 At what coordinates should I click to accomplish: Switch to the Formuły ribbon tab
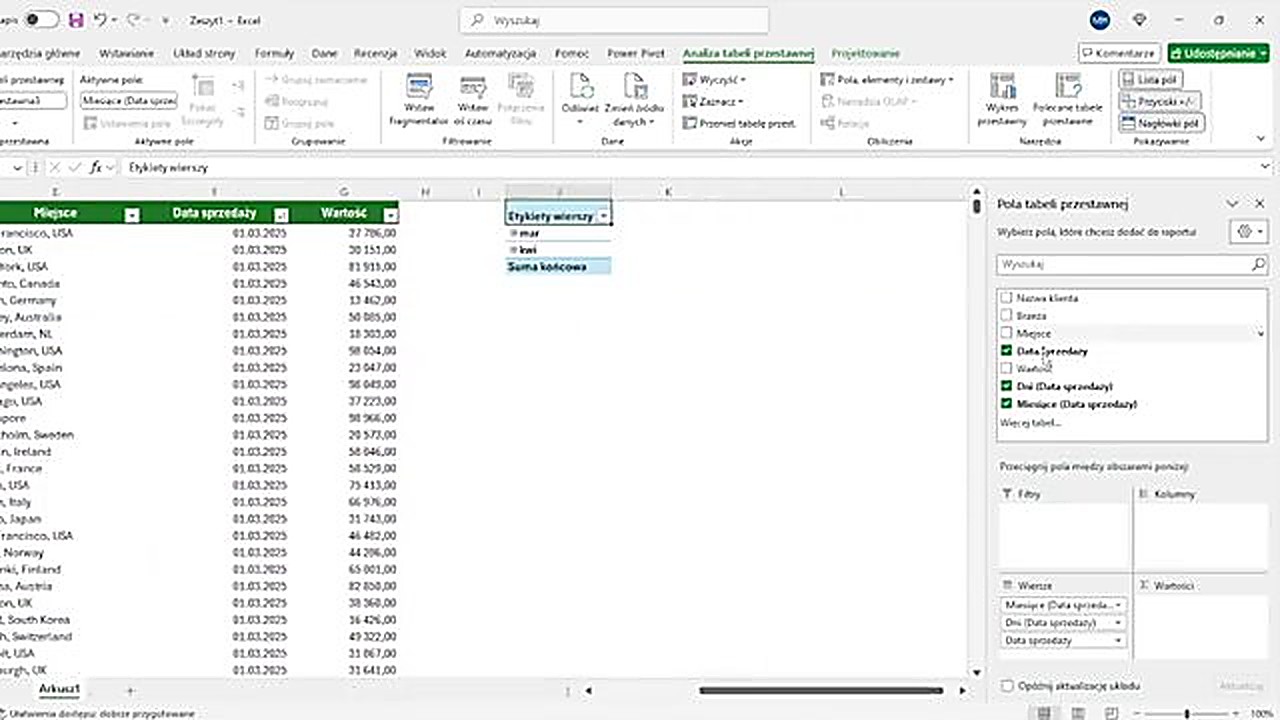(x=274, y=53)
